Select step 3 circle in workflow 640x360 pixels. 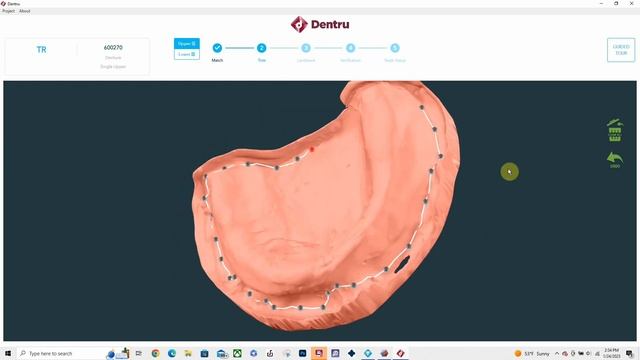[x=306, y=48]
